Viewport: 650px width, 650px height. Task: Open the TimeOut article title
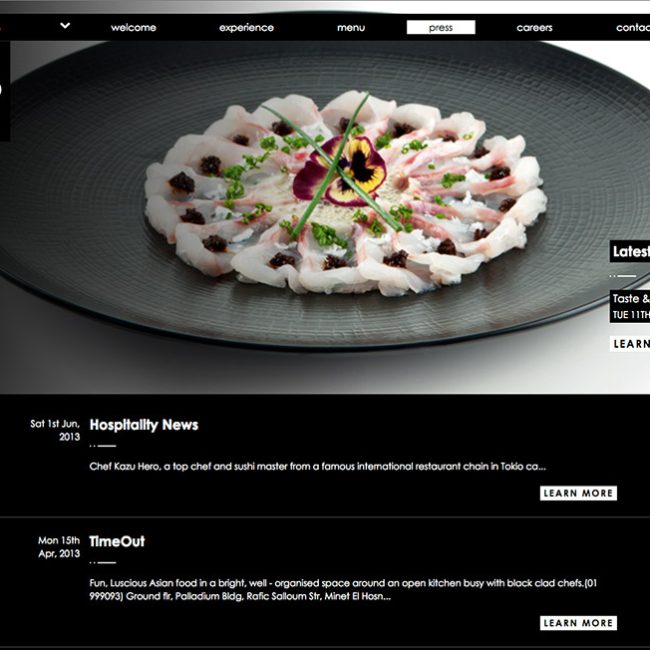pos(117,541)
